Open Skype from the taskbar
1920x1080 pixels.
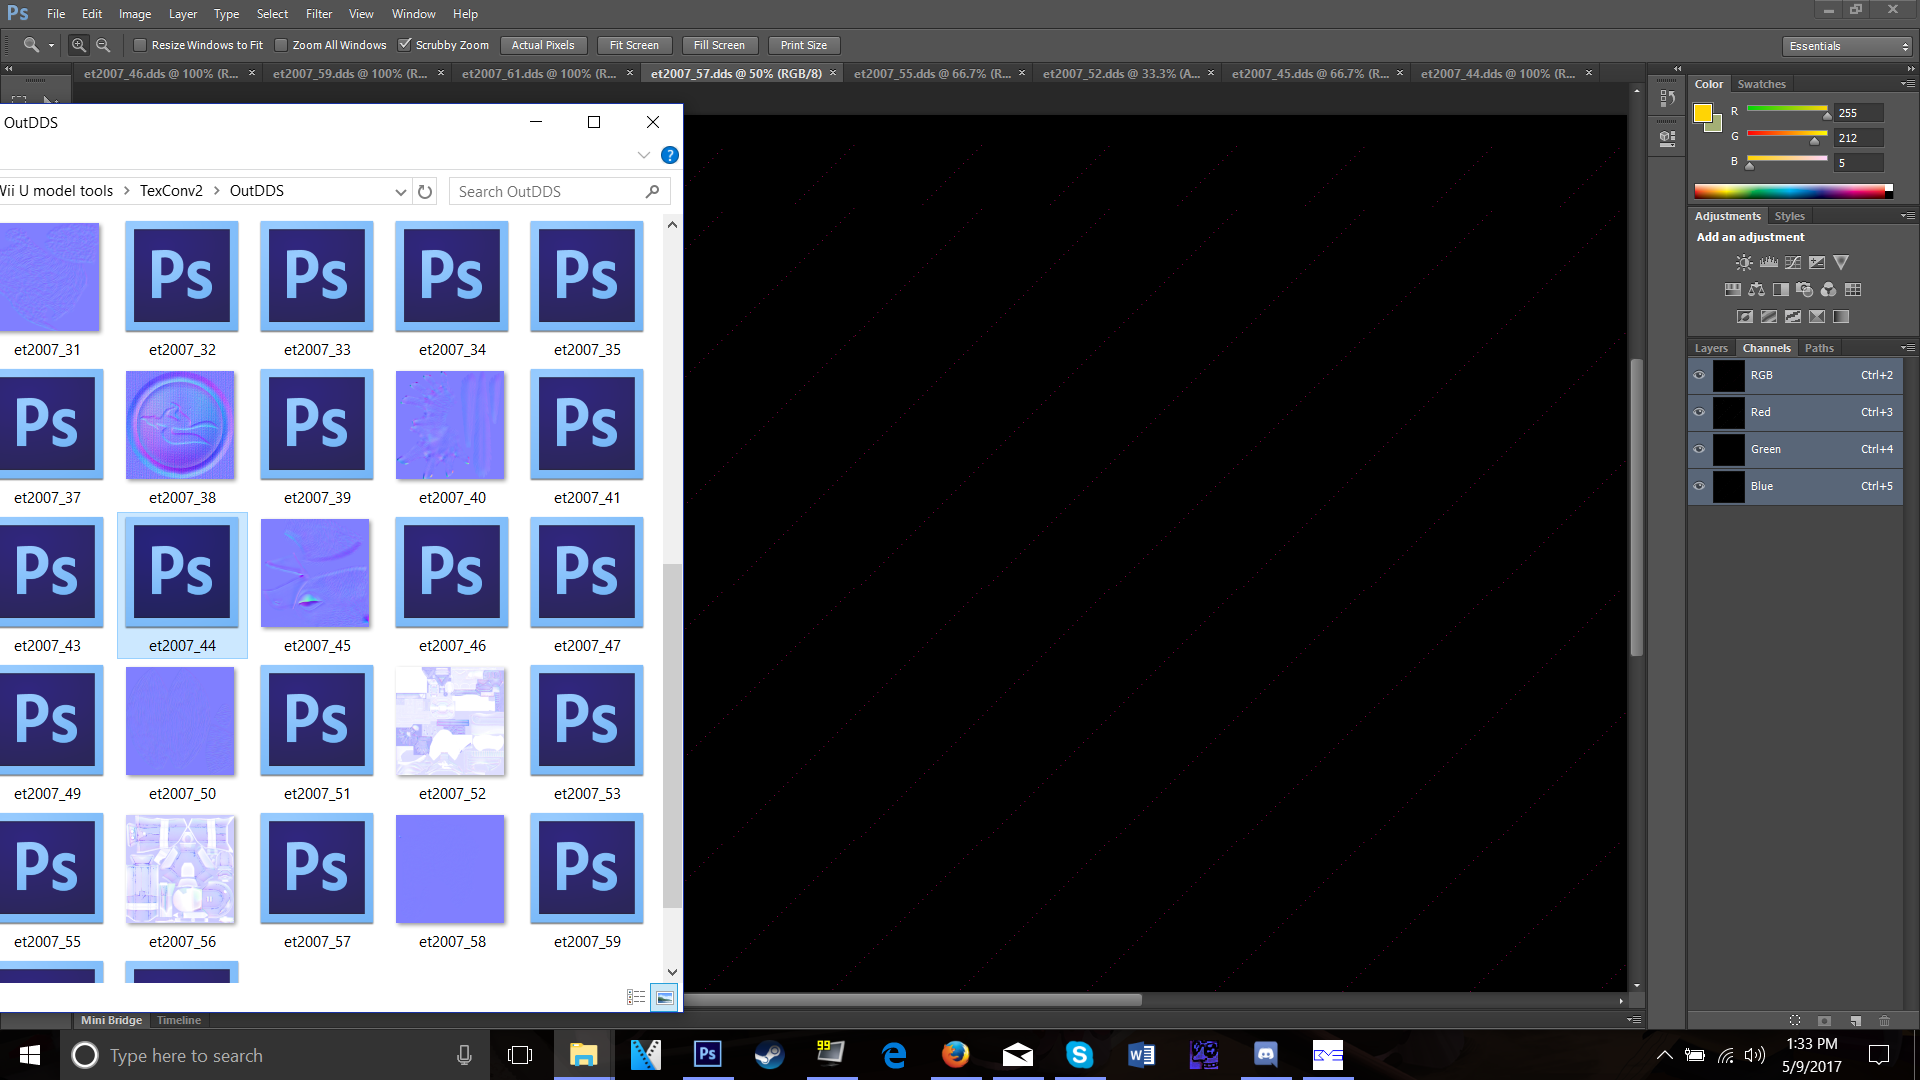pos(1079,1055)
